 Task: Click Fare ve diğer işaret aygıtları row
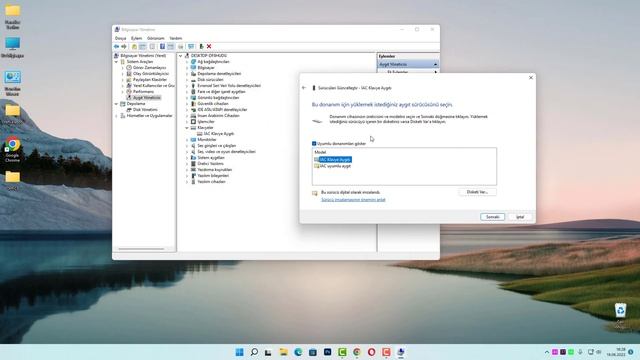click(x=221, y=91)
